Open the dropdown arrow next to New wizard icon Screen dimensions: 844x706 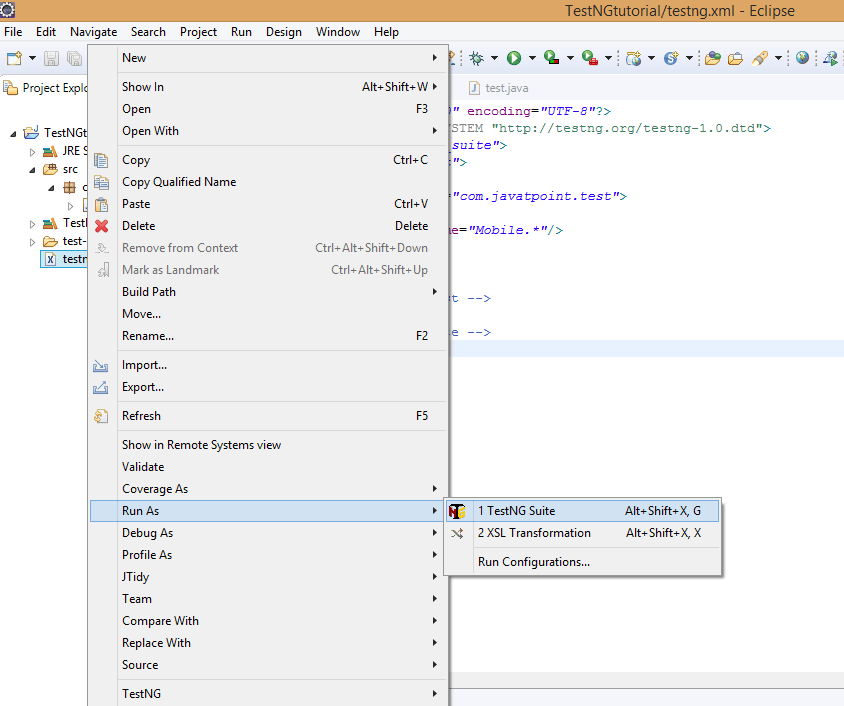(32, 58)
